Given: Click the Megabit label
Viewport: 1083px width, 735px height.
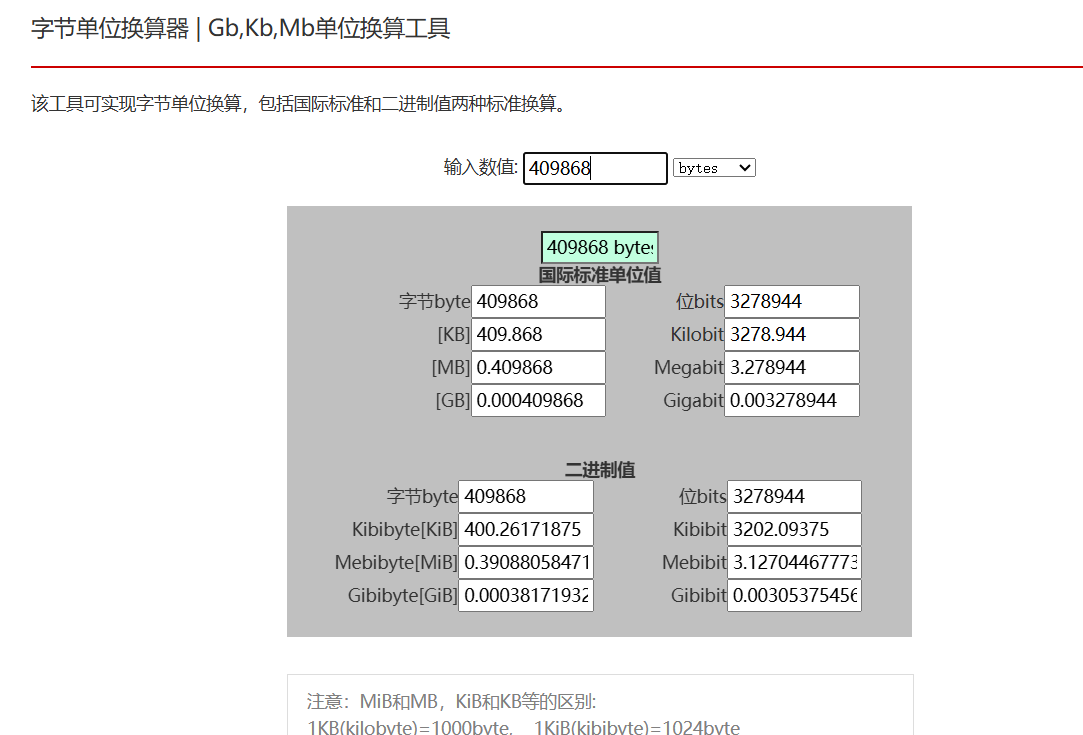Looking at the screenshot, I should (689, 368).
